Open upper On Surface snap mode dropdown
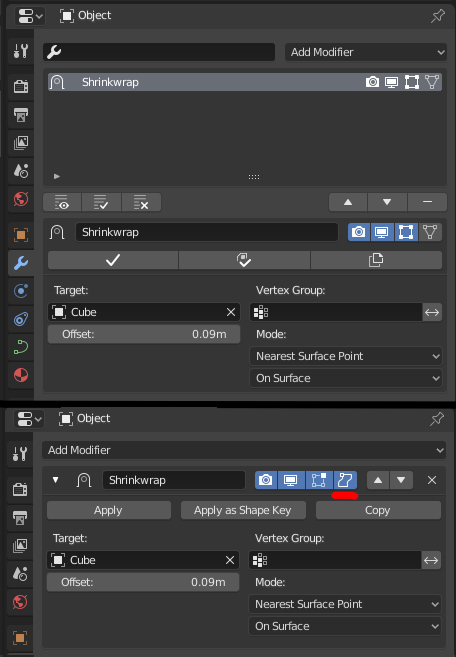The height and width of the screenshot is (657, 456). pyautogui.click(x=346, y=378)
